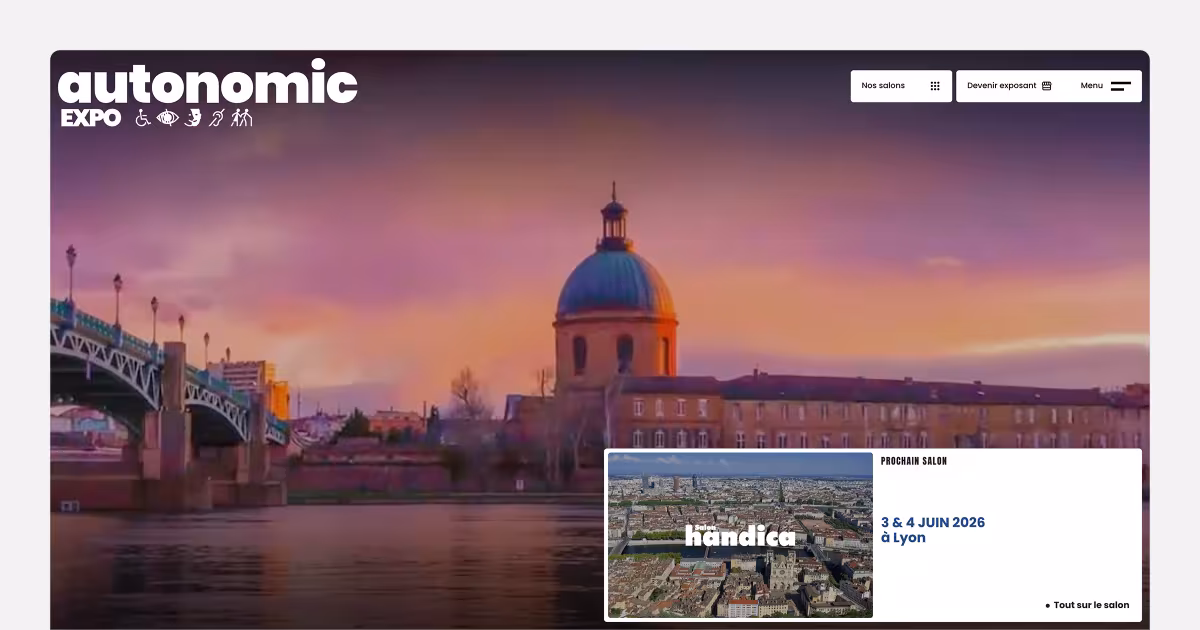
Task: Click the face profile disability icon
Action: pos(193,118)
